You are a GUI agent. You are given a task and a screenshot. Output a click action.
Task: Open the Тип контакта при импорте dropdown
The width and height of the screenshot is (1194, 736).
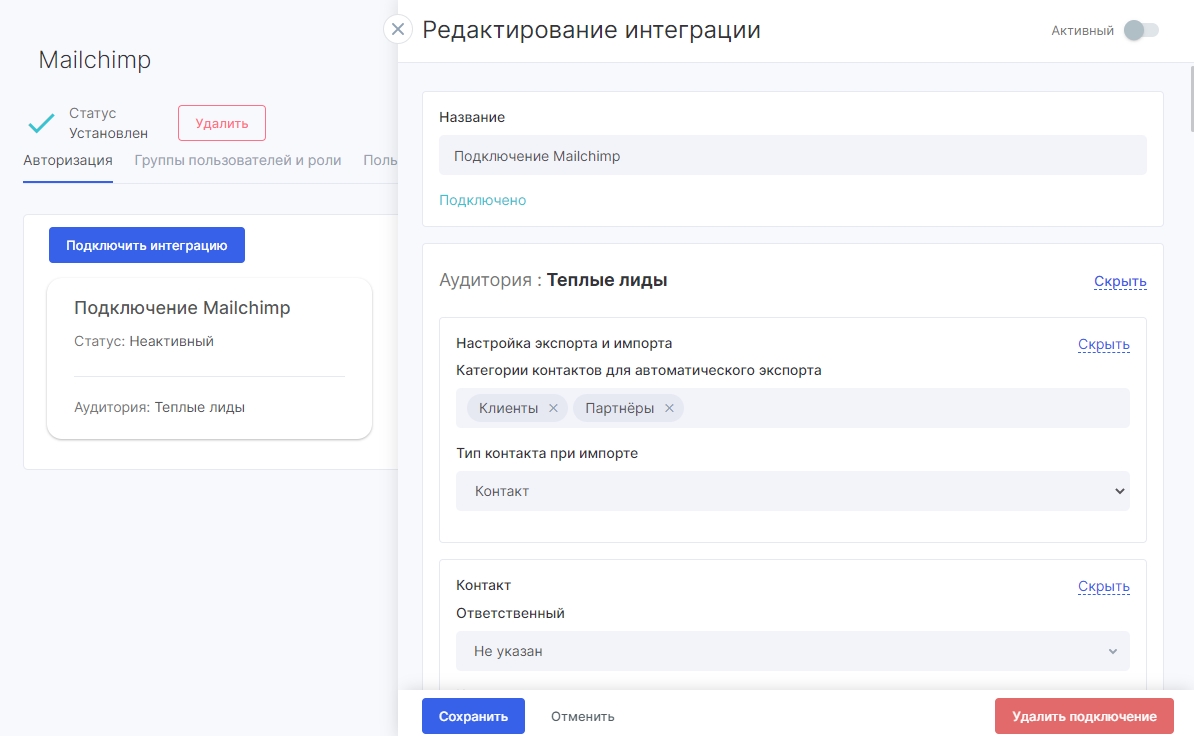[x=792, y=491]
